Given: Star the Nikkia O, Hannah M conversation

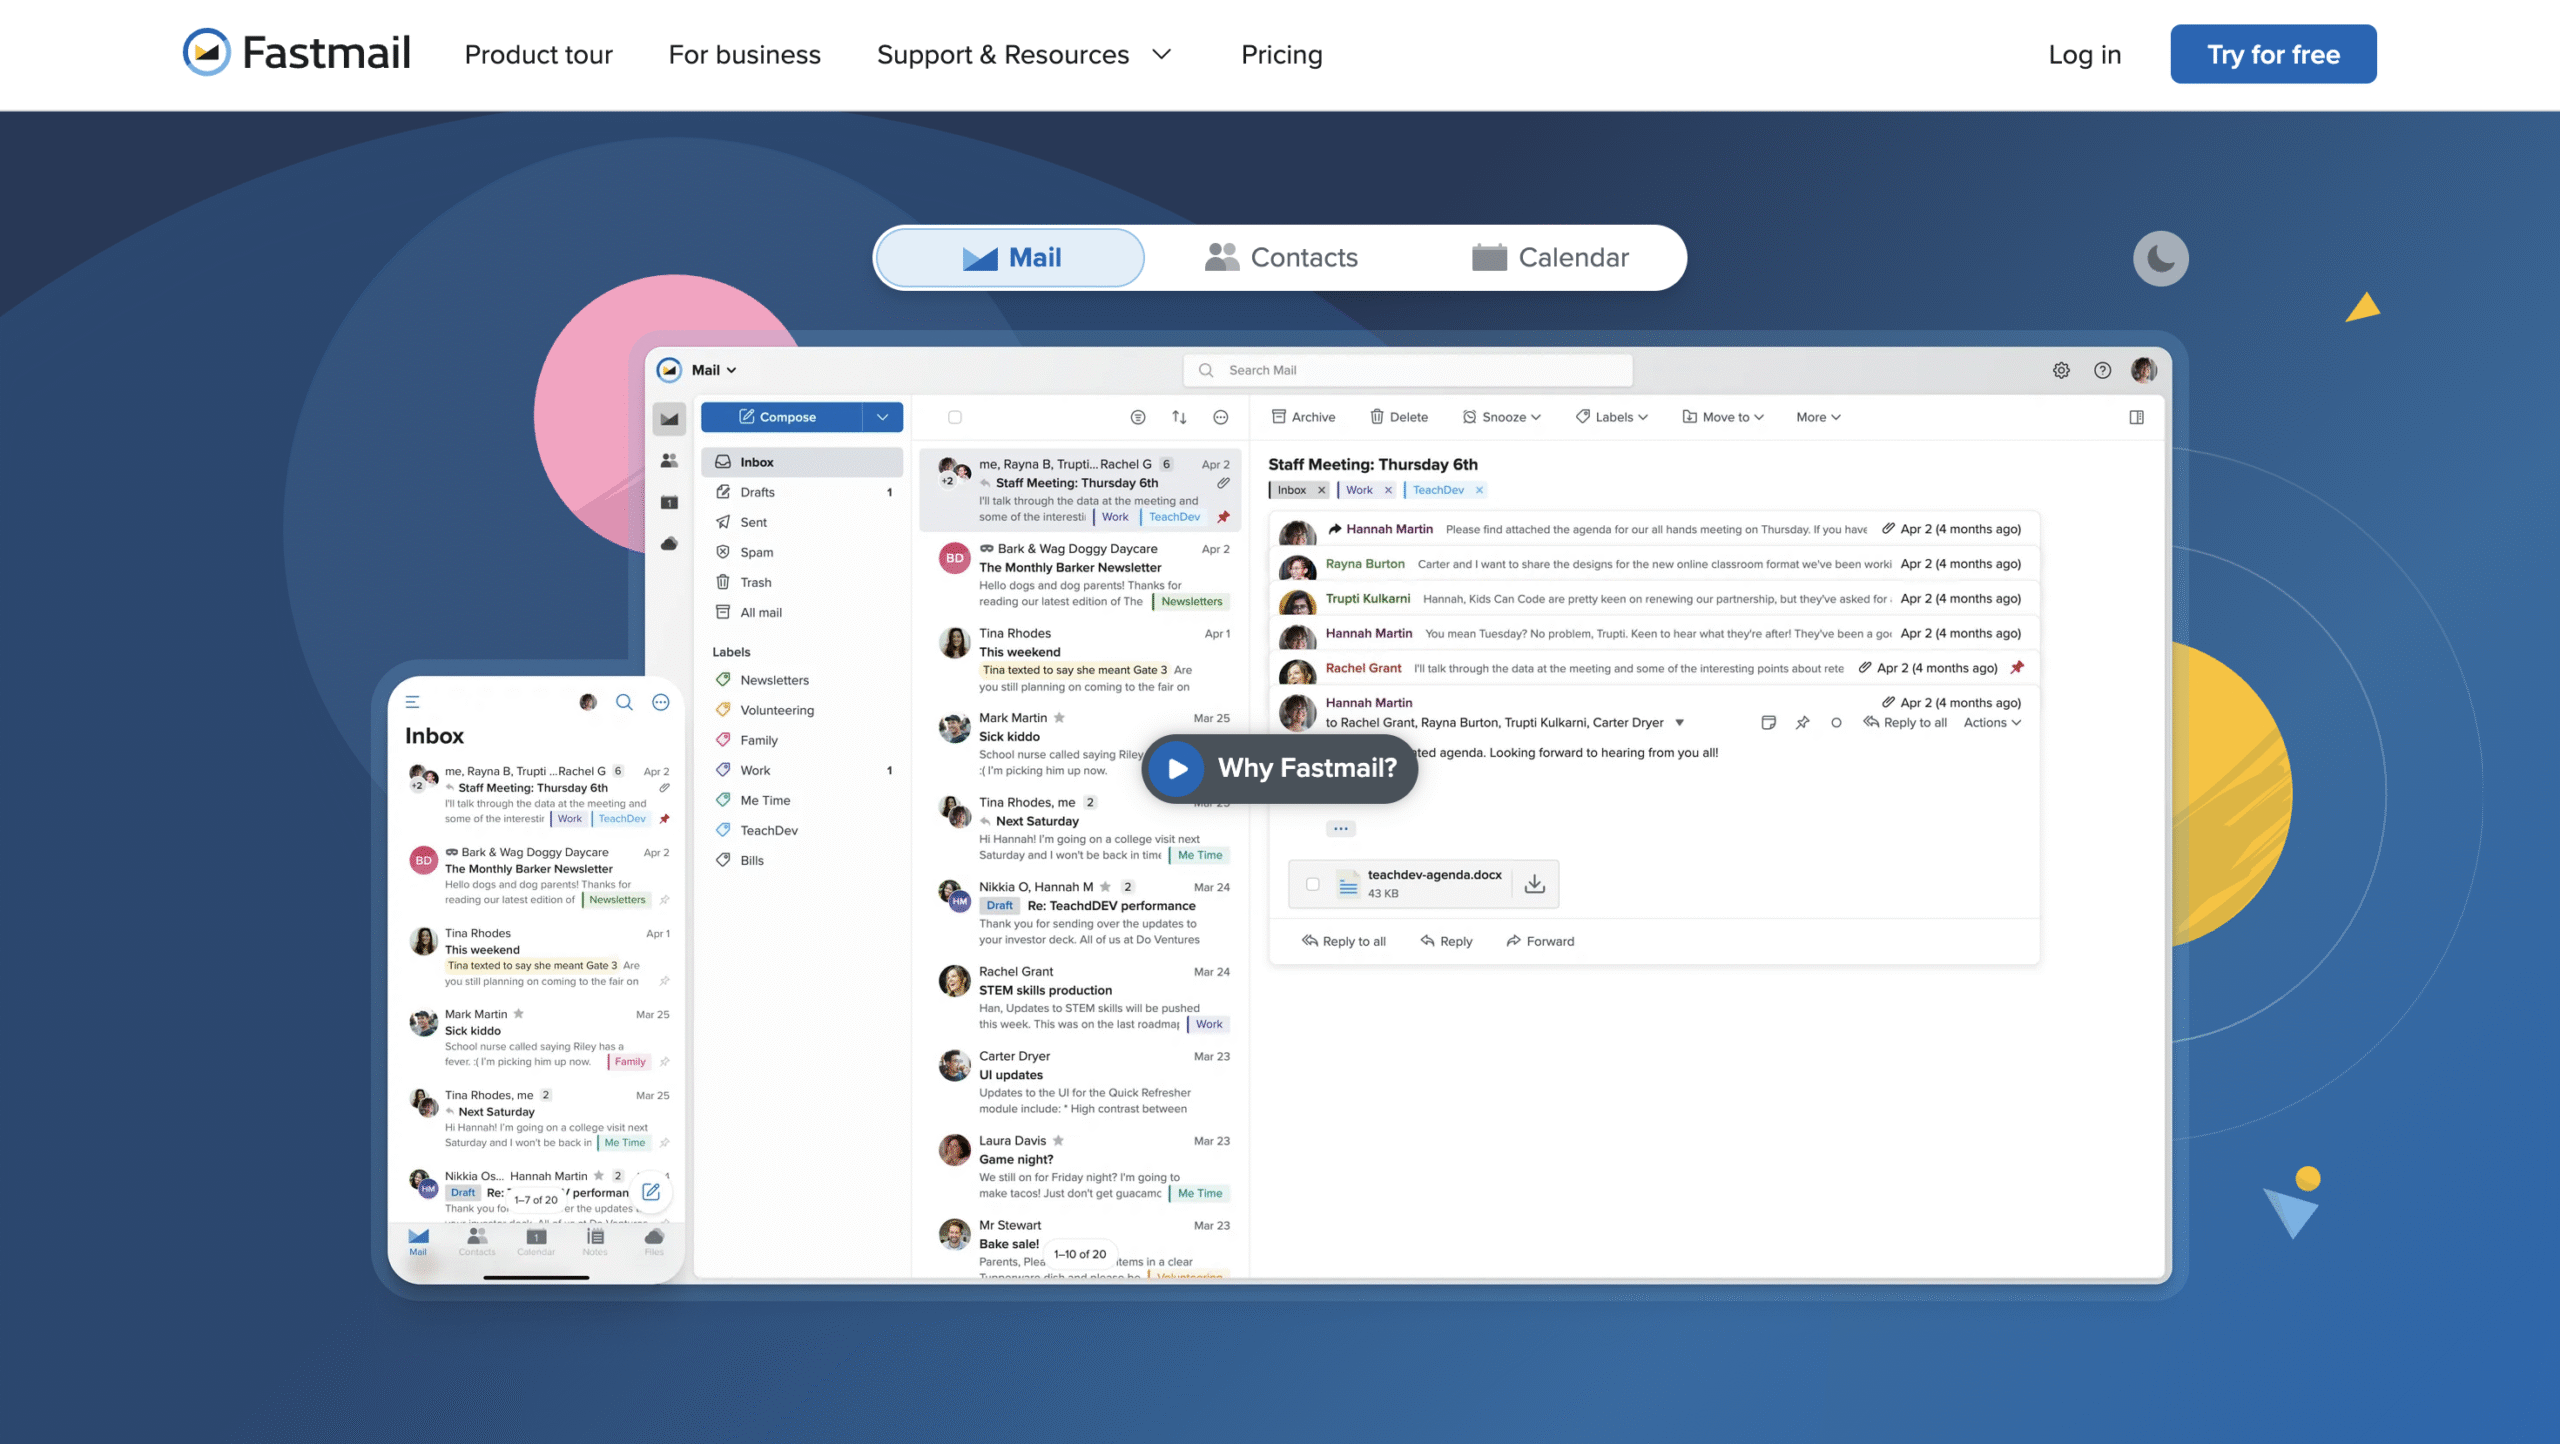Looking at the screenshot, I should click(x=1105, y=886).
